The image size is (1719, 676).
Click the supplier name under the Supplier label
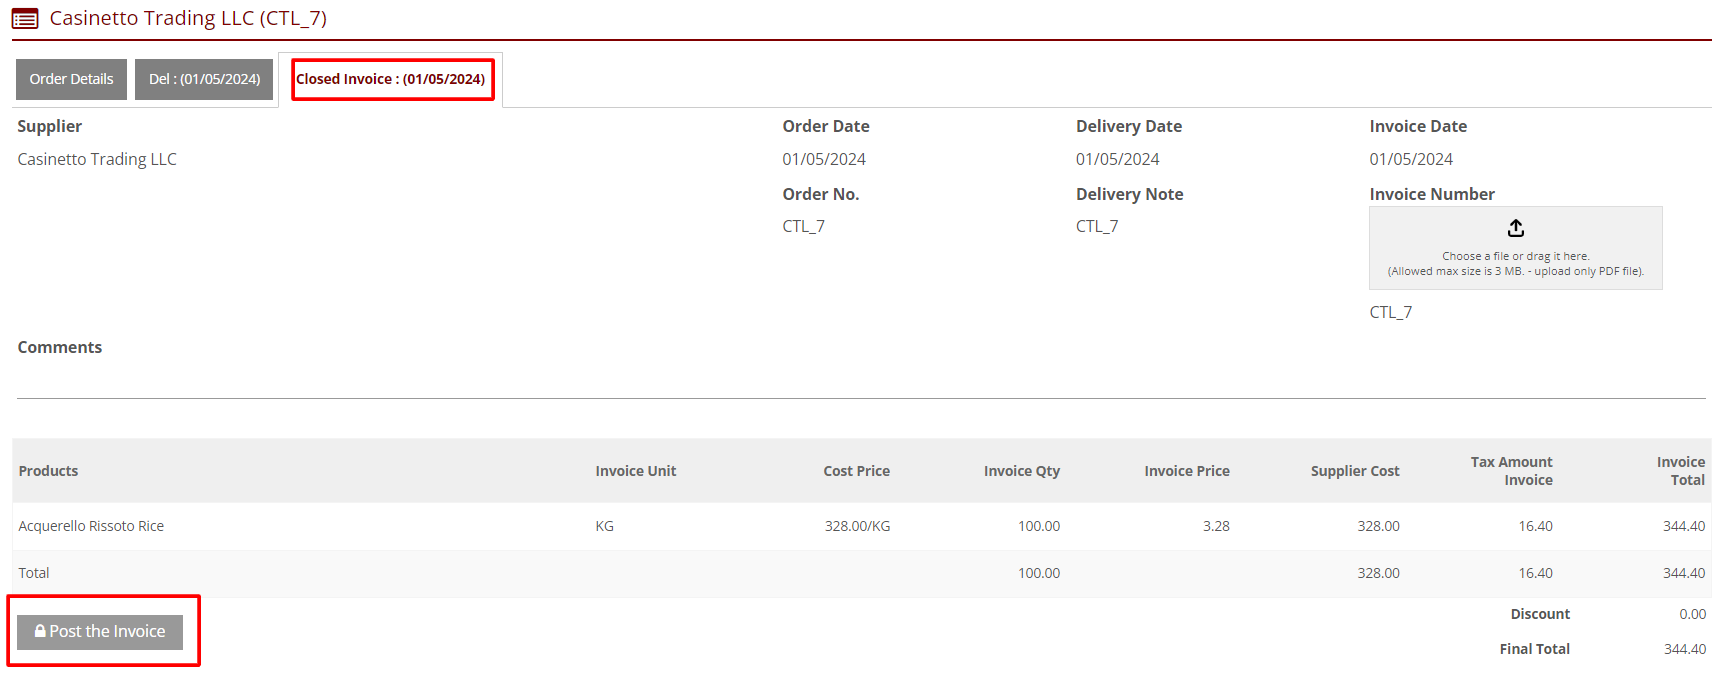pyautogui.click(x=97, y=159)
